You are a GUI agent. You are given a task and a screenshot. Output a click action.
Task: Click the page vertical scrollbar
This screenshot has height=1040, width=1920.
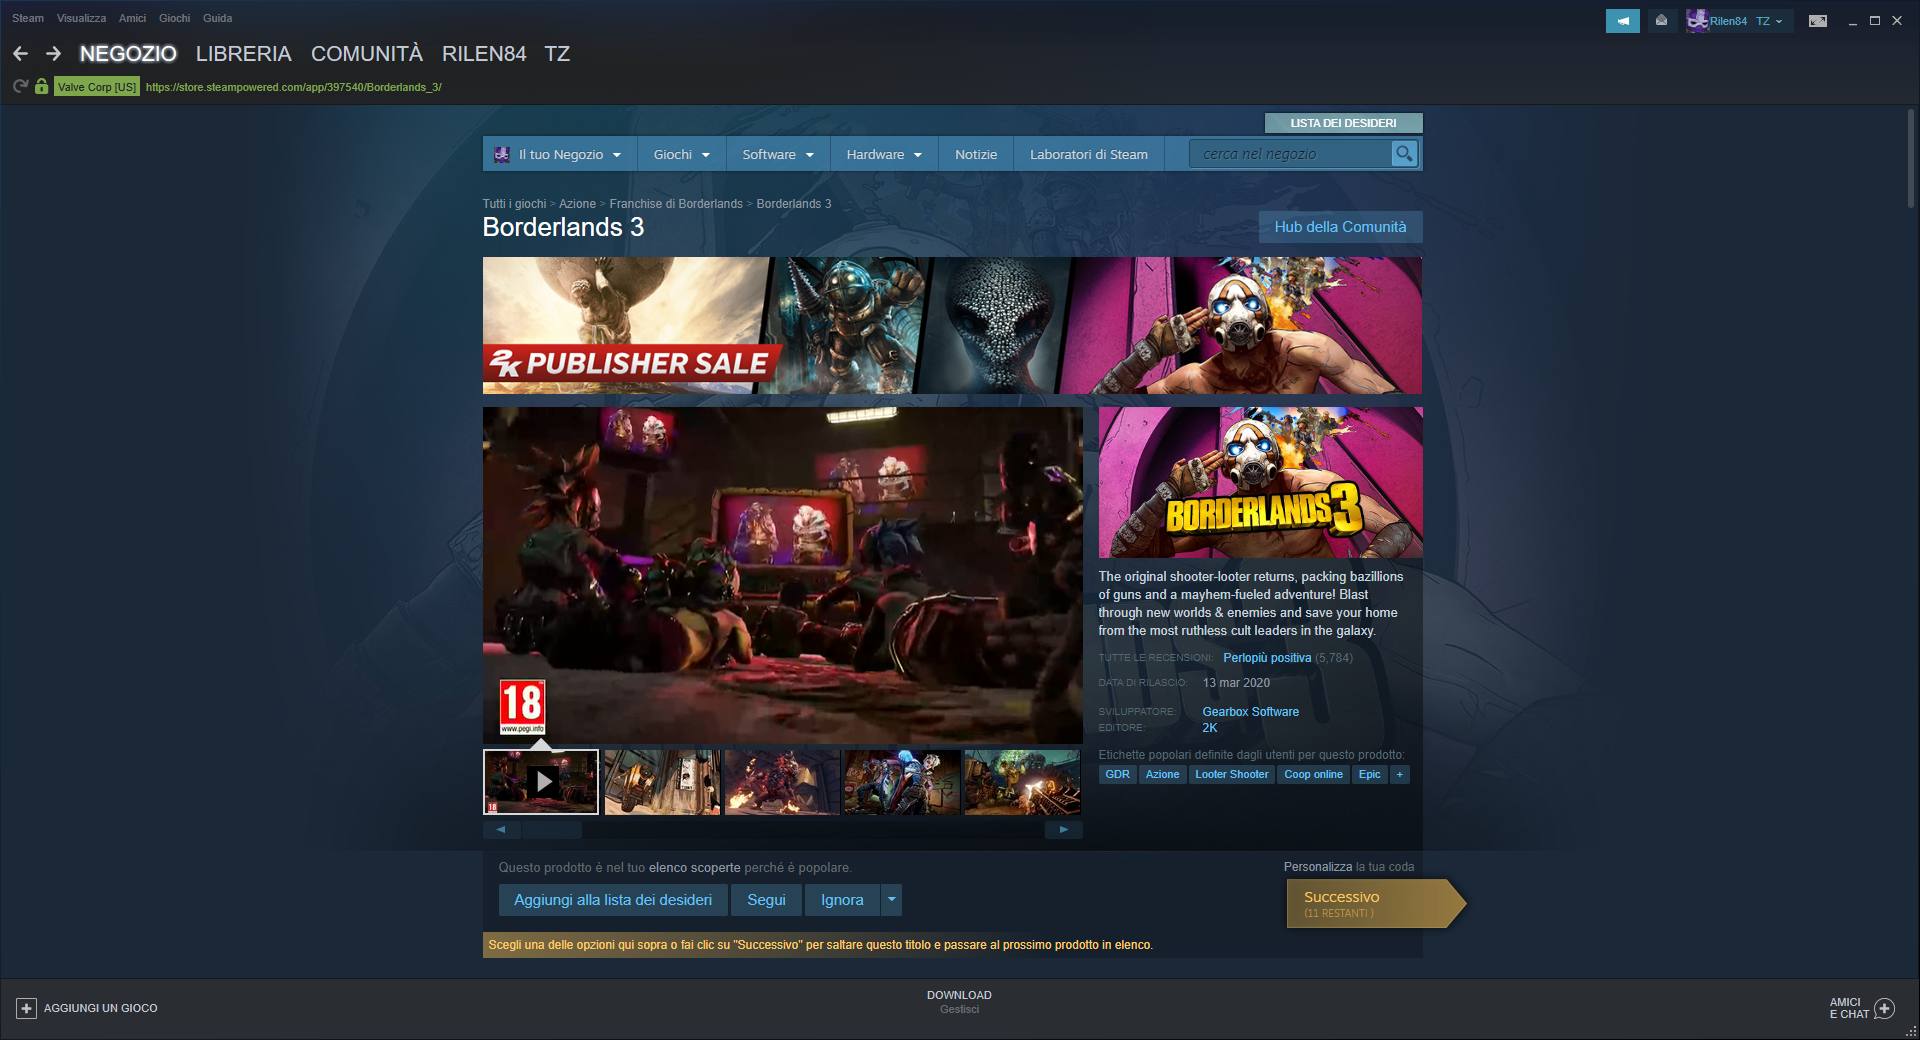[x=1910, y=159]
